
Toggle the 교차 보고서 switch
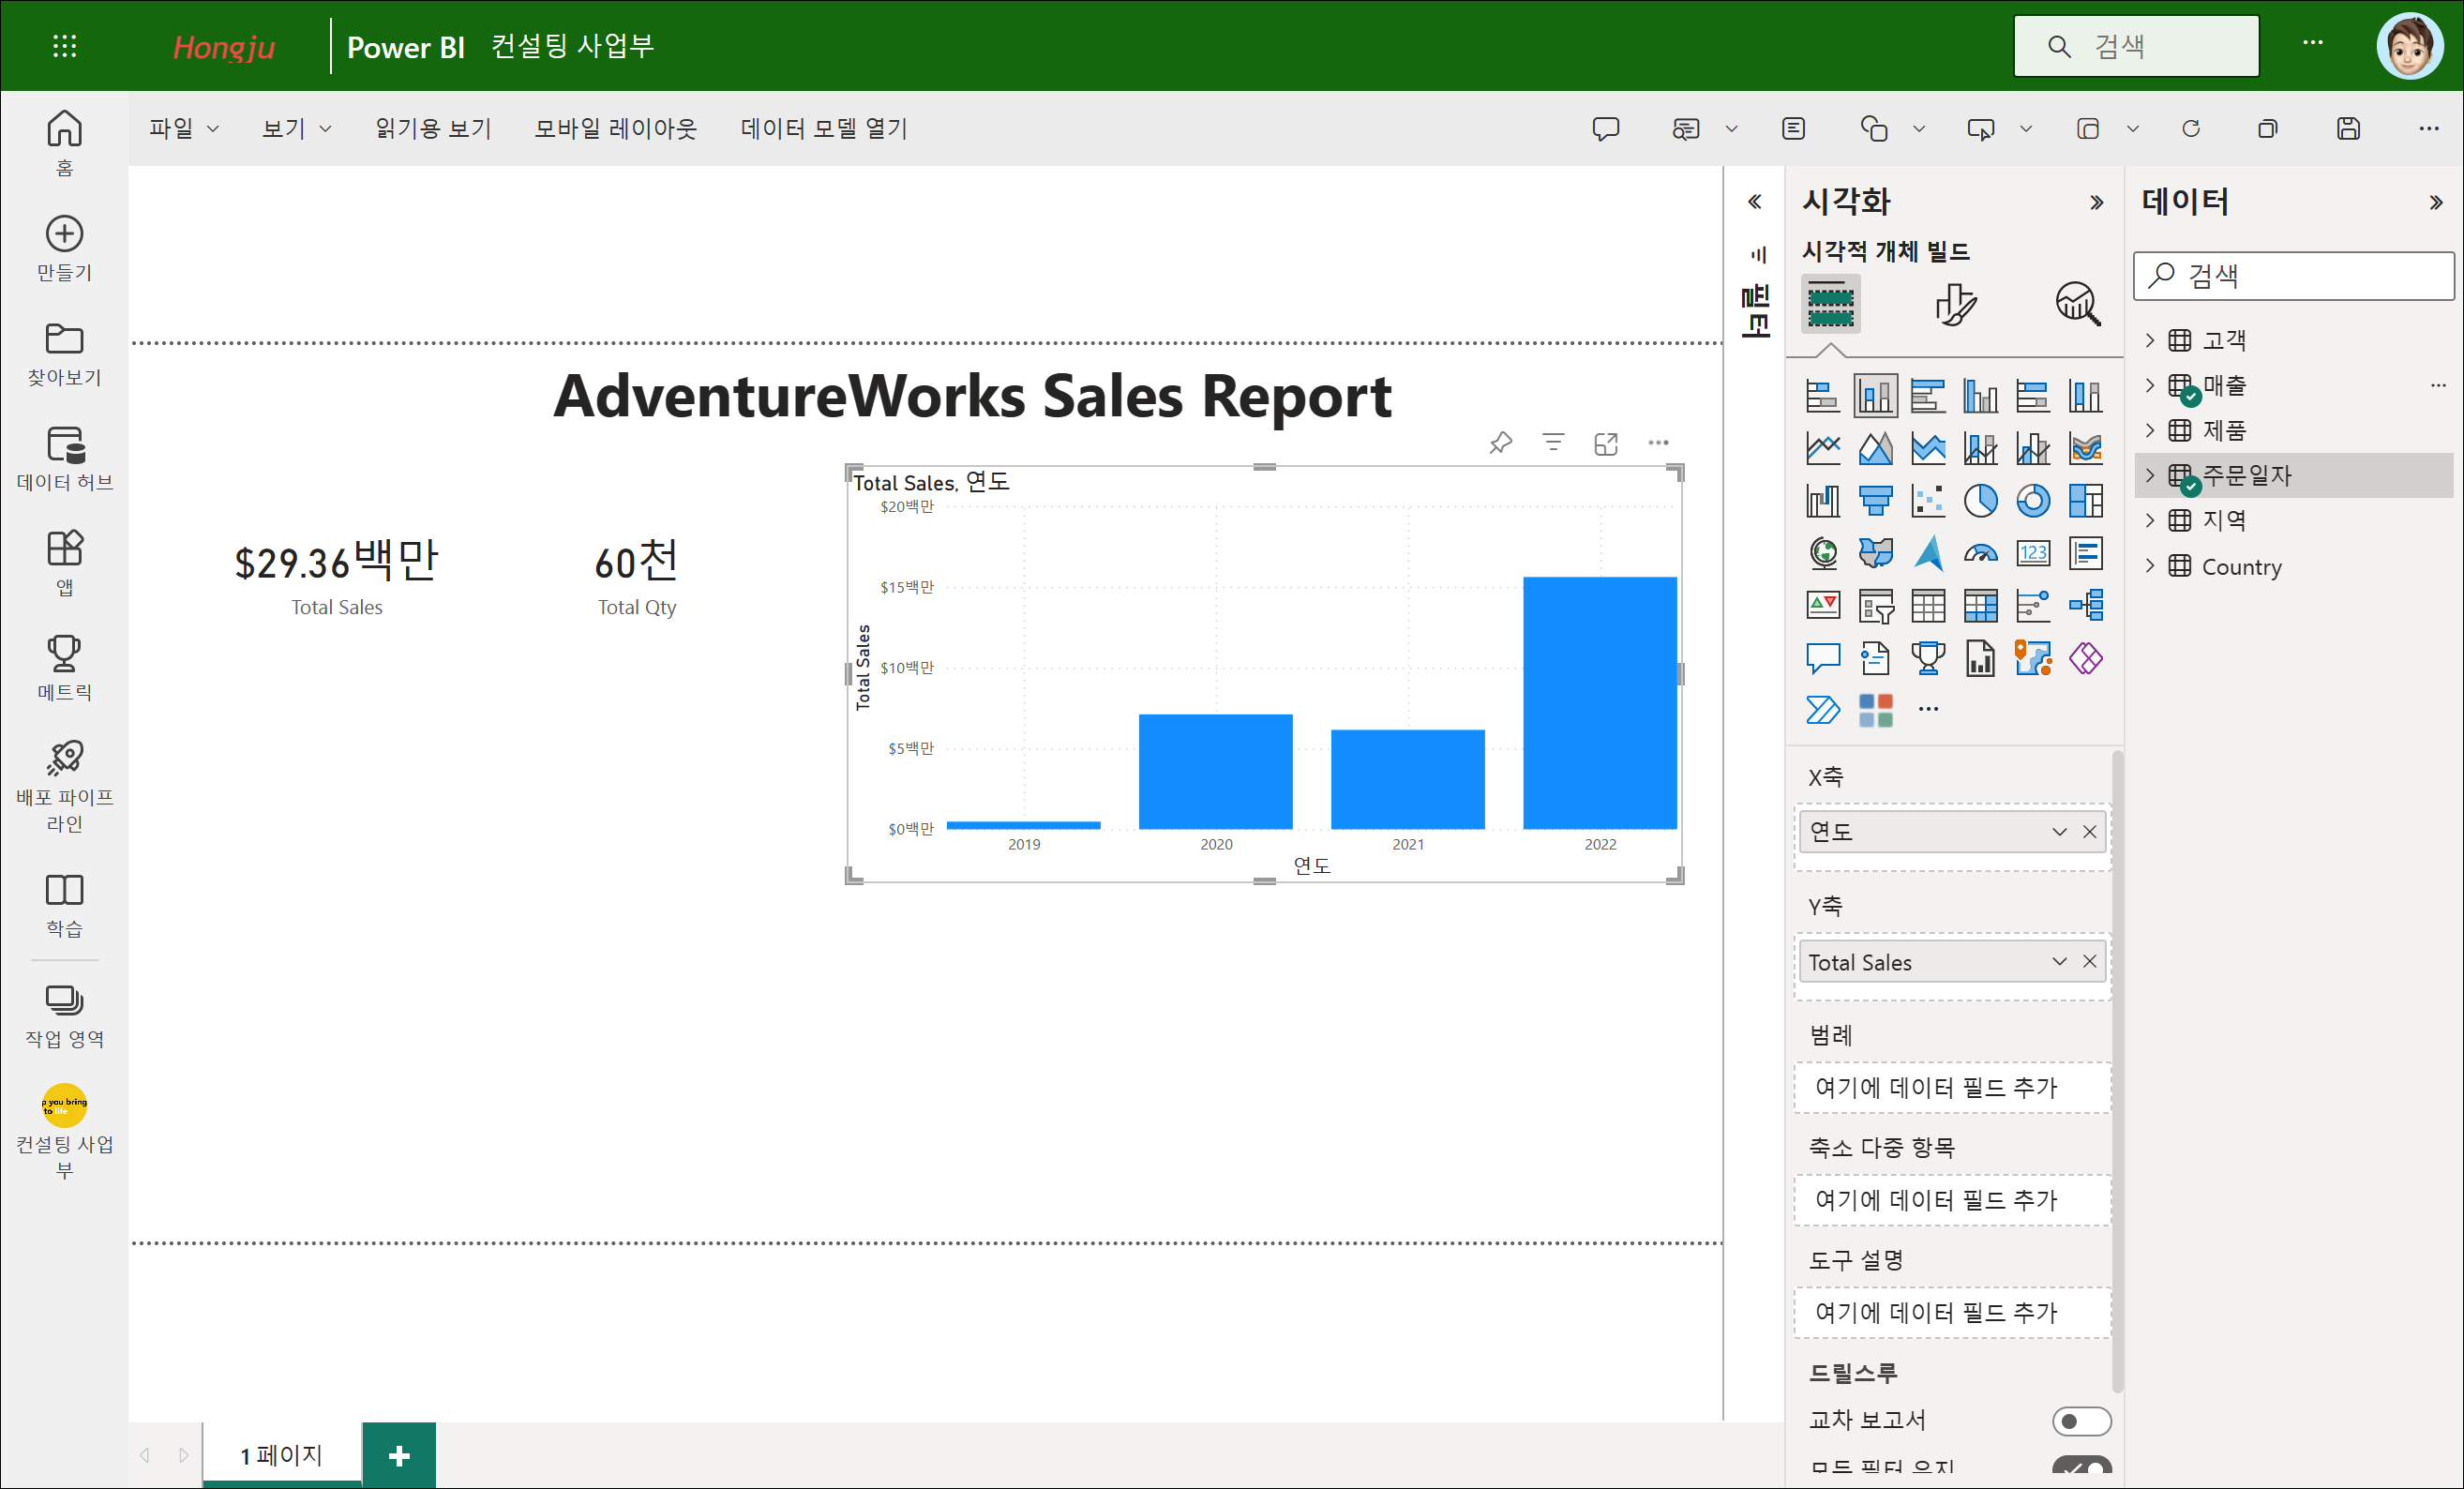tap(2081, 1420)
